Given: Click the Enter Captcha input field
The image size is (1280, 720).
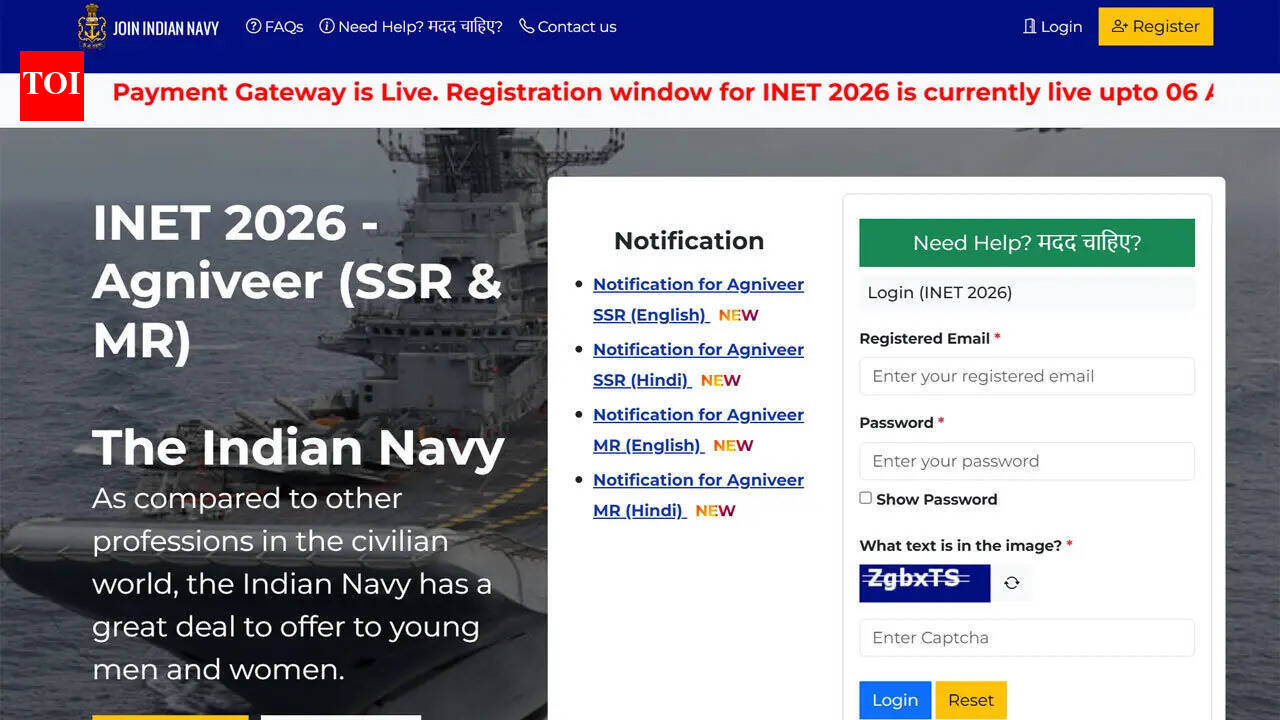Looking at the screenshot, I should [1026, 637].
